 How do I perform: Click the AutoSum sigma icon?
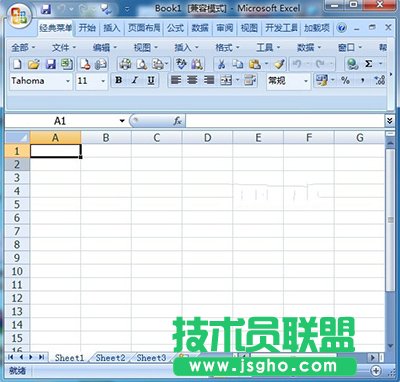368,64
